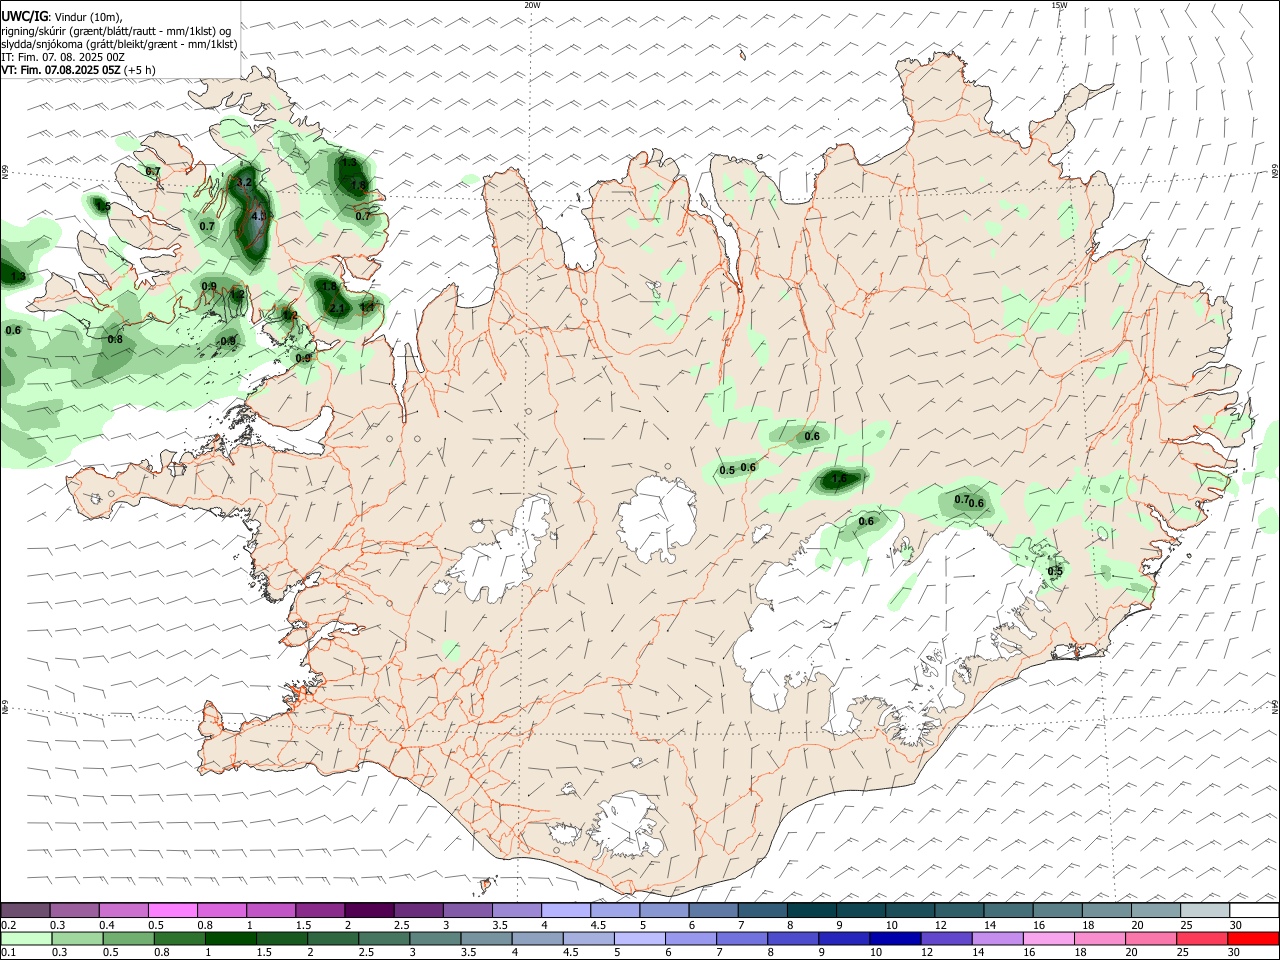Click the '1.1' precipitation value
The image size is (1280, 960).
367,307
